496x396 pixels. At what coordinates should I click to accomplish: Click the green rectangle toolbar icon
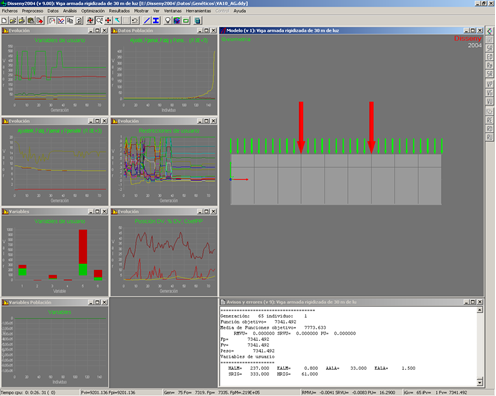point(186,21)
